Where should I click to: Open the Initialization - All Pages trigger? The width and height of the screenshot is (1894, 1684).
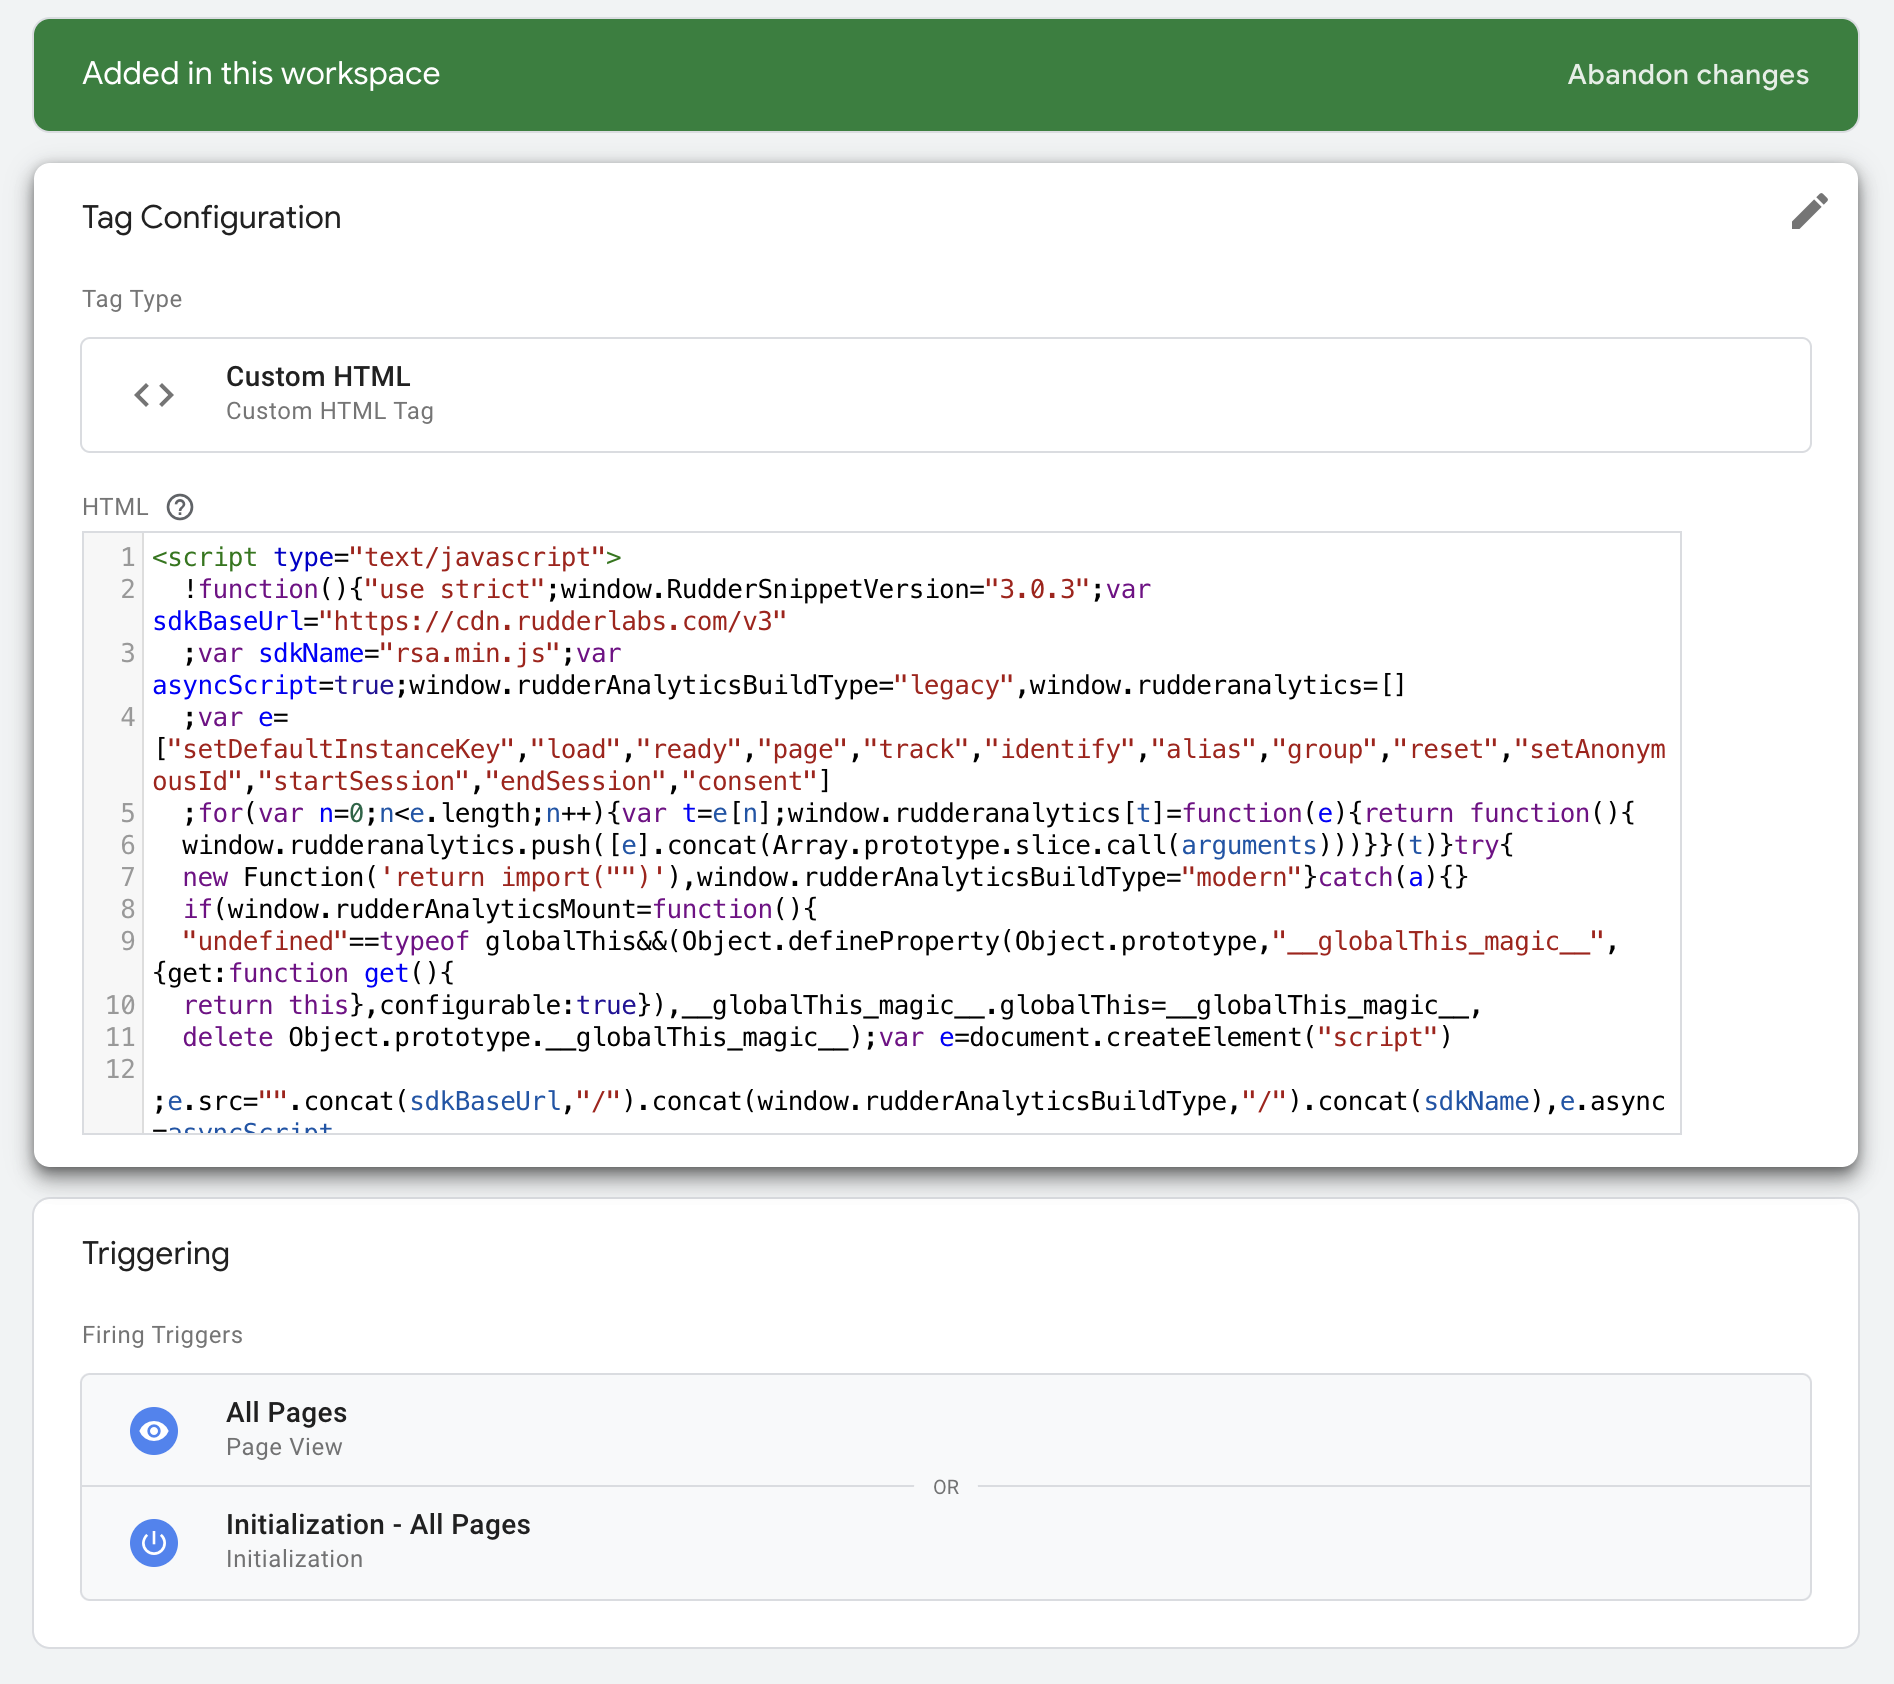(946, 1543)
